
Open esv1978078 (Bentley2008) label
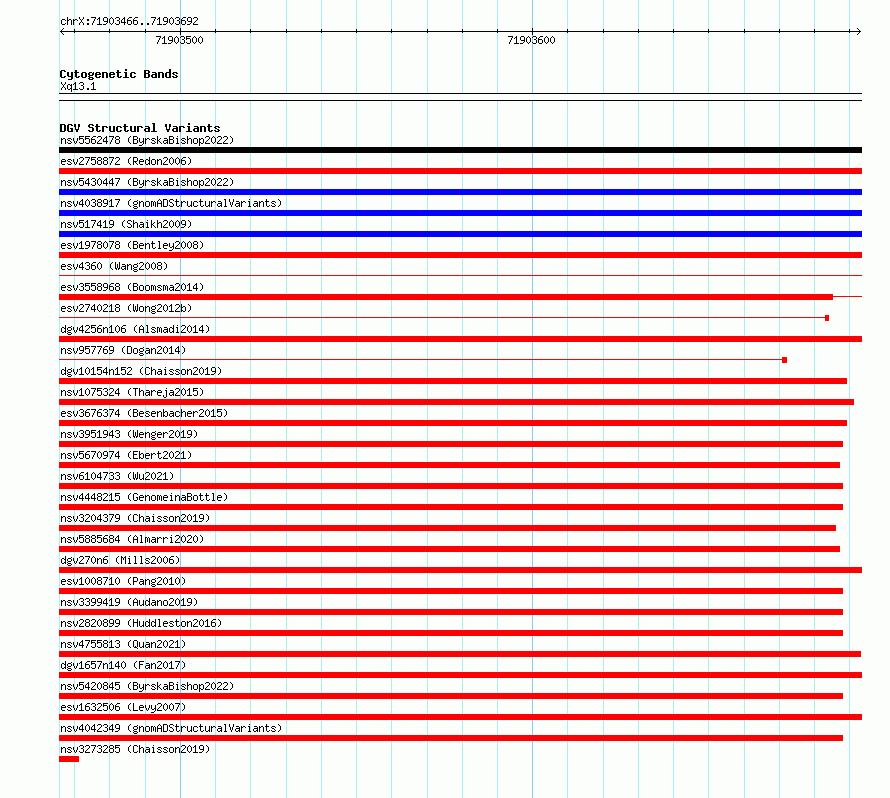point(132,245)
